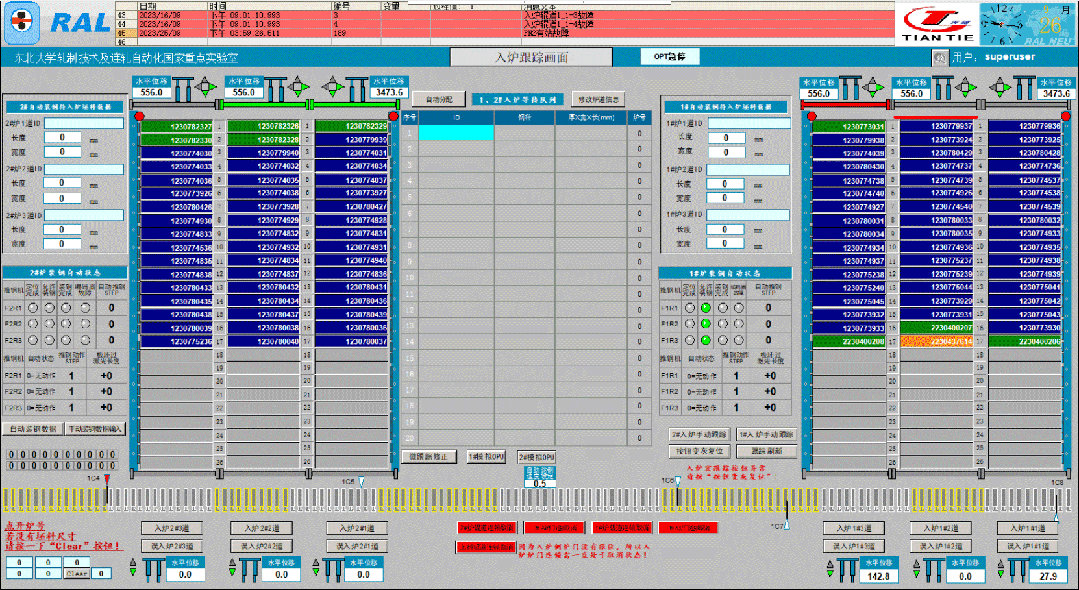Click the 1#模拟OPU button
Viewport: 1079px width, 590px height.
487,456
